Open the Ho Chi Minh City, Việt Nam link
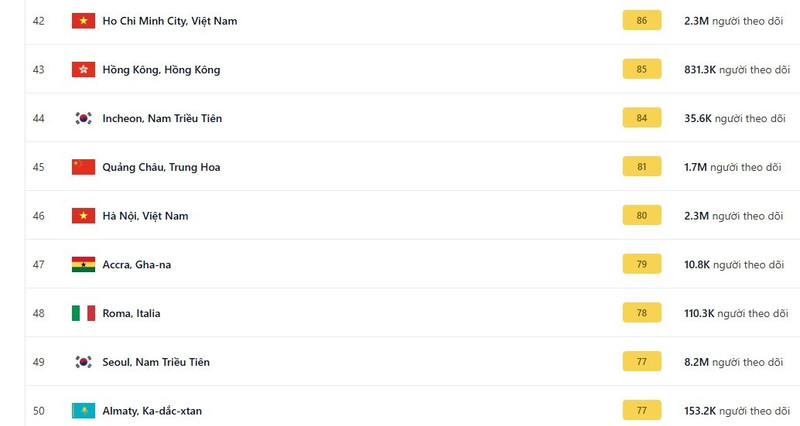Viewport: 800px width, 426px height. pos(170,21)
